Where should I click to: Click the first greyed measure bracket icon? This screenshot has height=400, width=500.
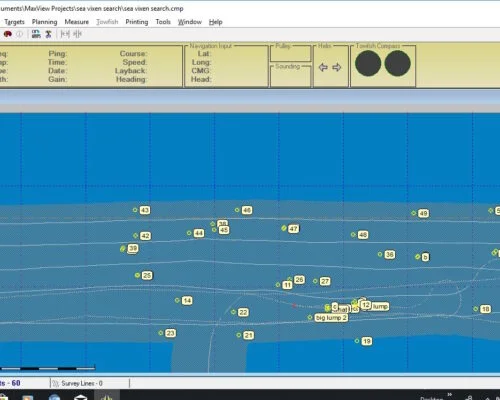[x=65, y=34]
